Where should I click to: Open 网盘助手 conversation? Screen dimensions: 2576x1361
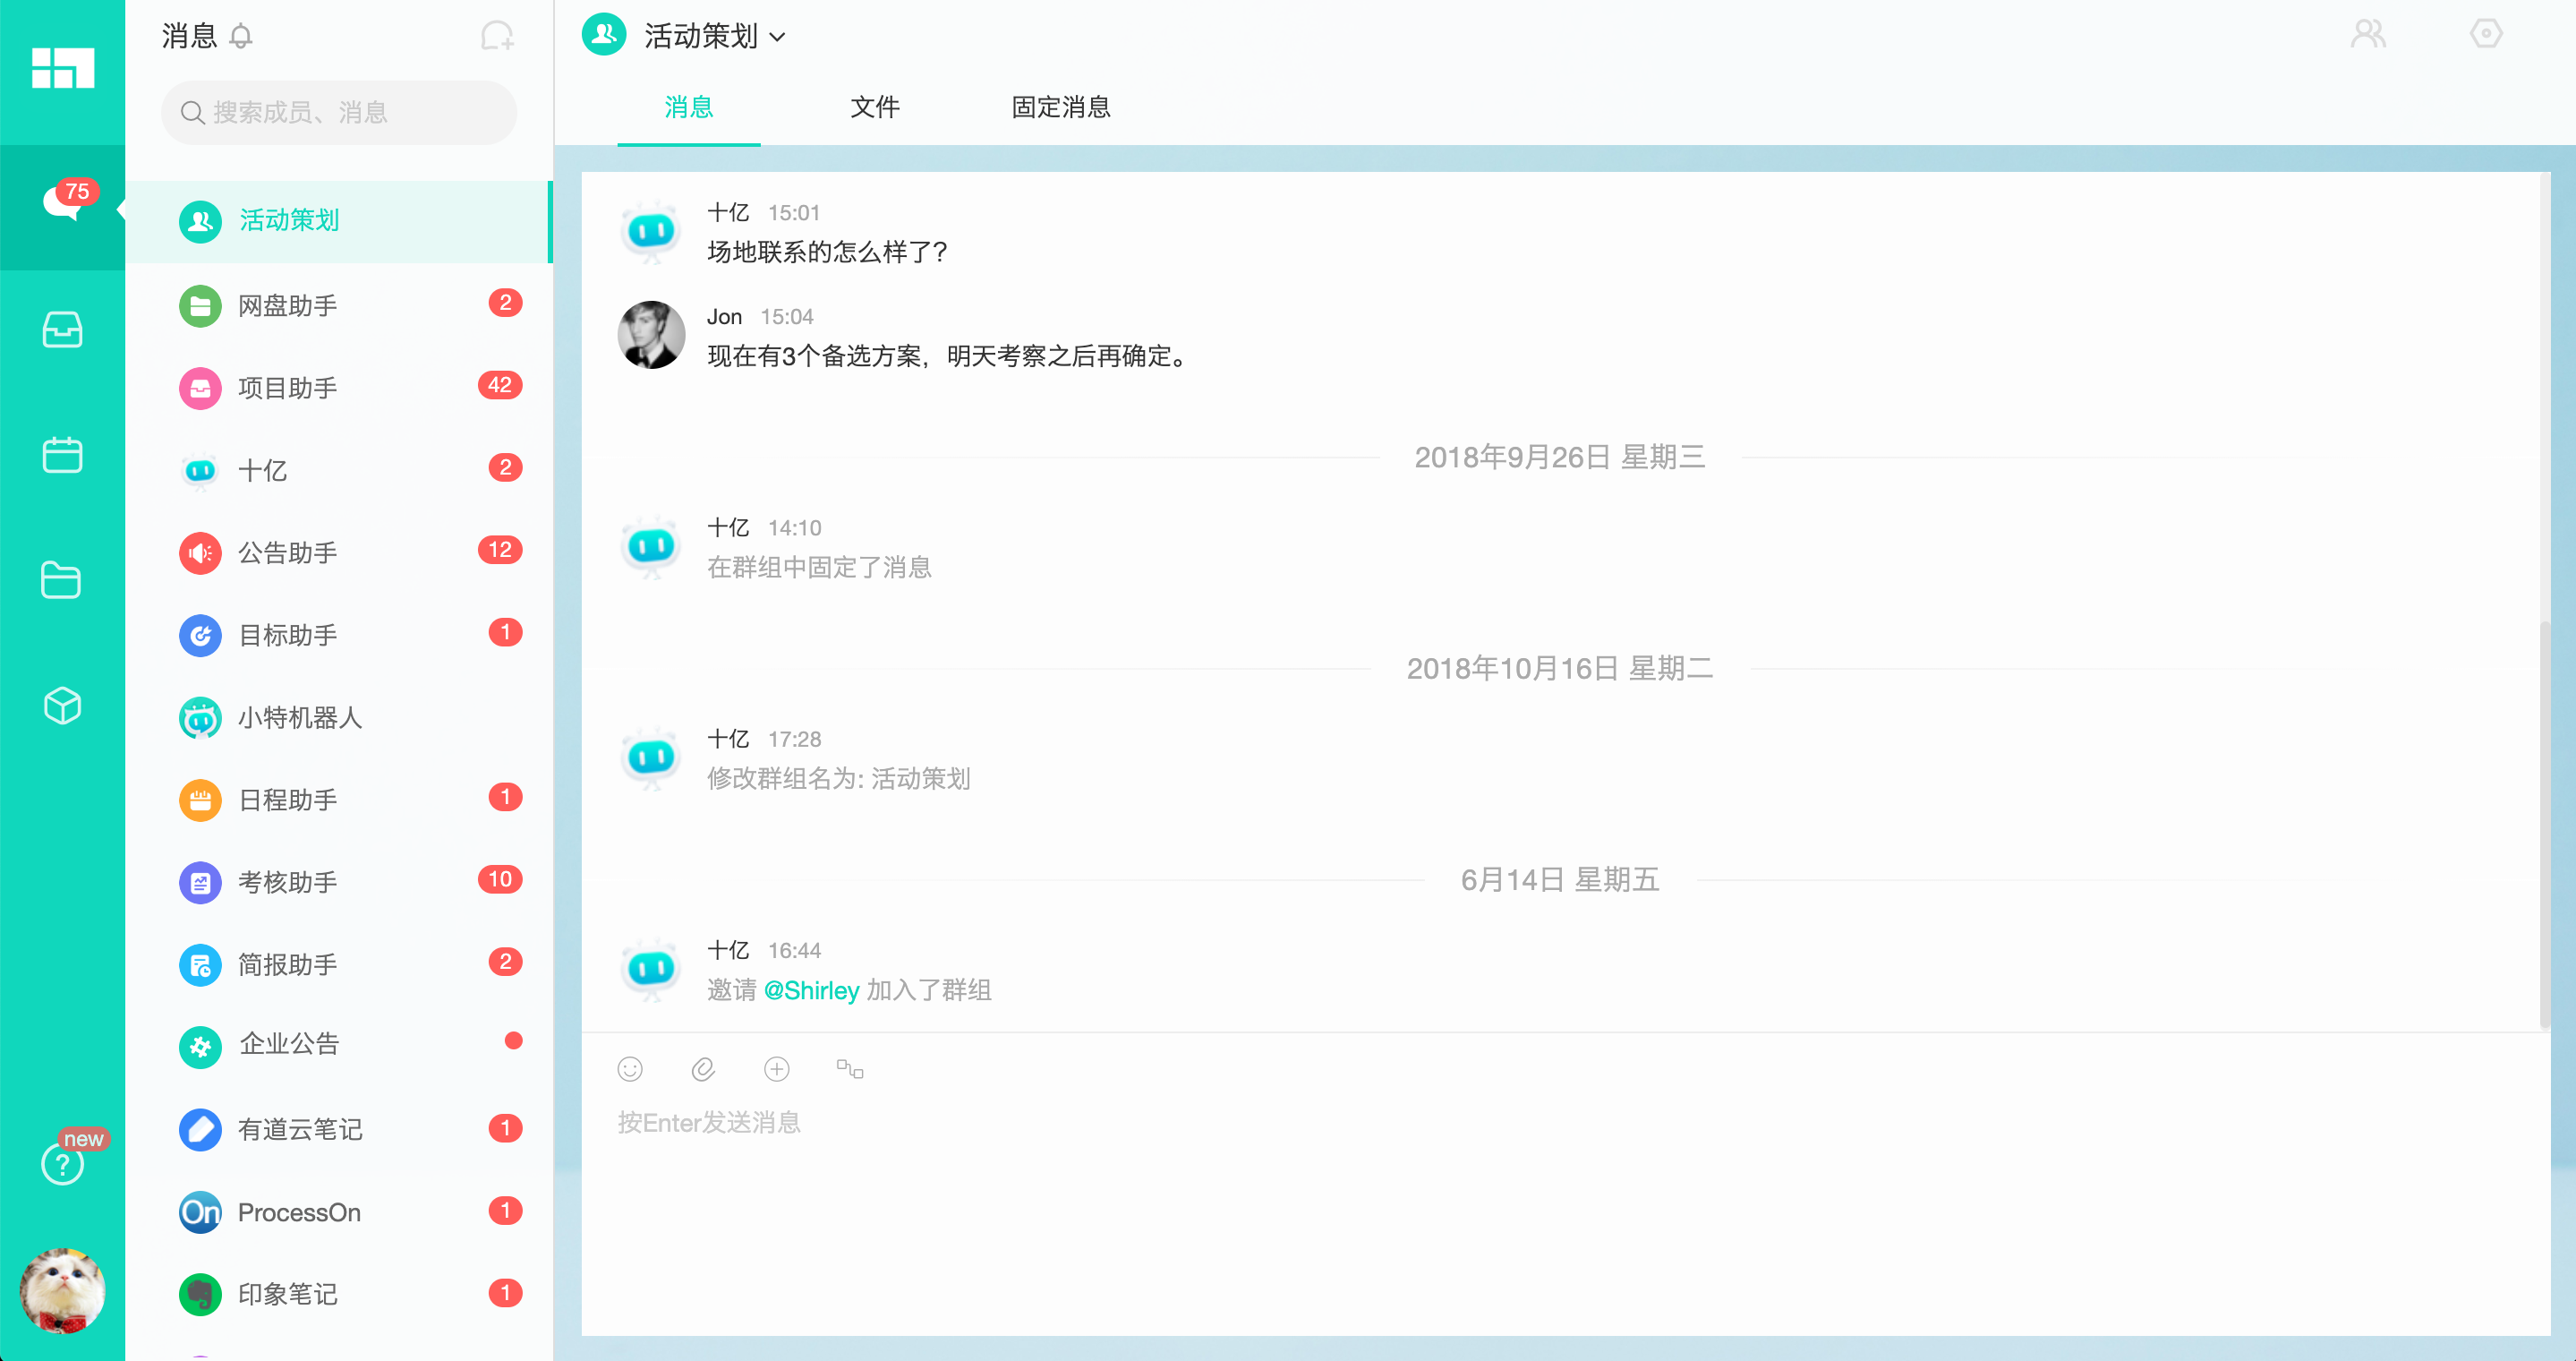pyautogui.click(x=338, y=305)
